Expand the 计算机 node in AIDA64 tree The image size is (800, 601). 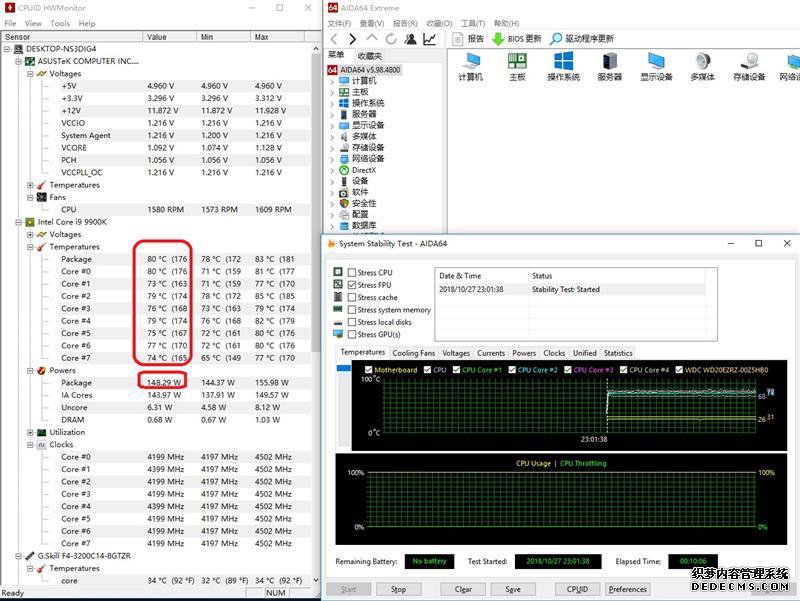click(332, 81)
